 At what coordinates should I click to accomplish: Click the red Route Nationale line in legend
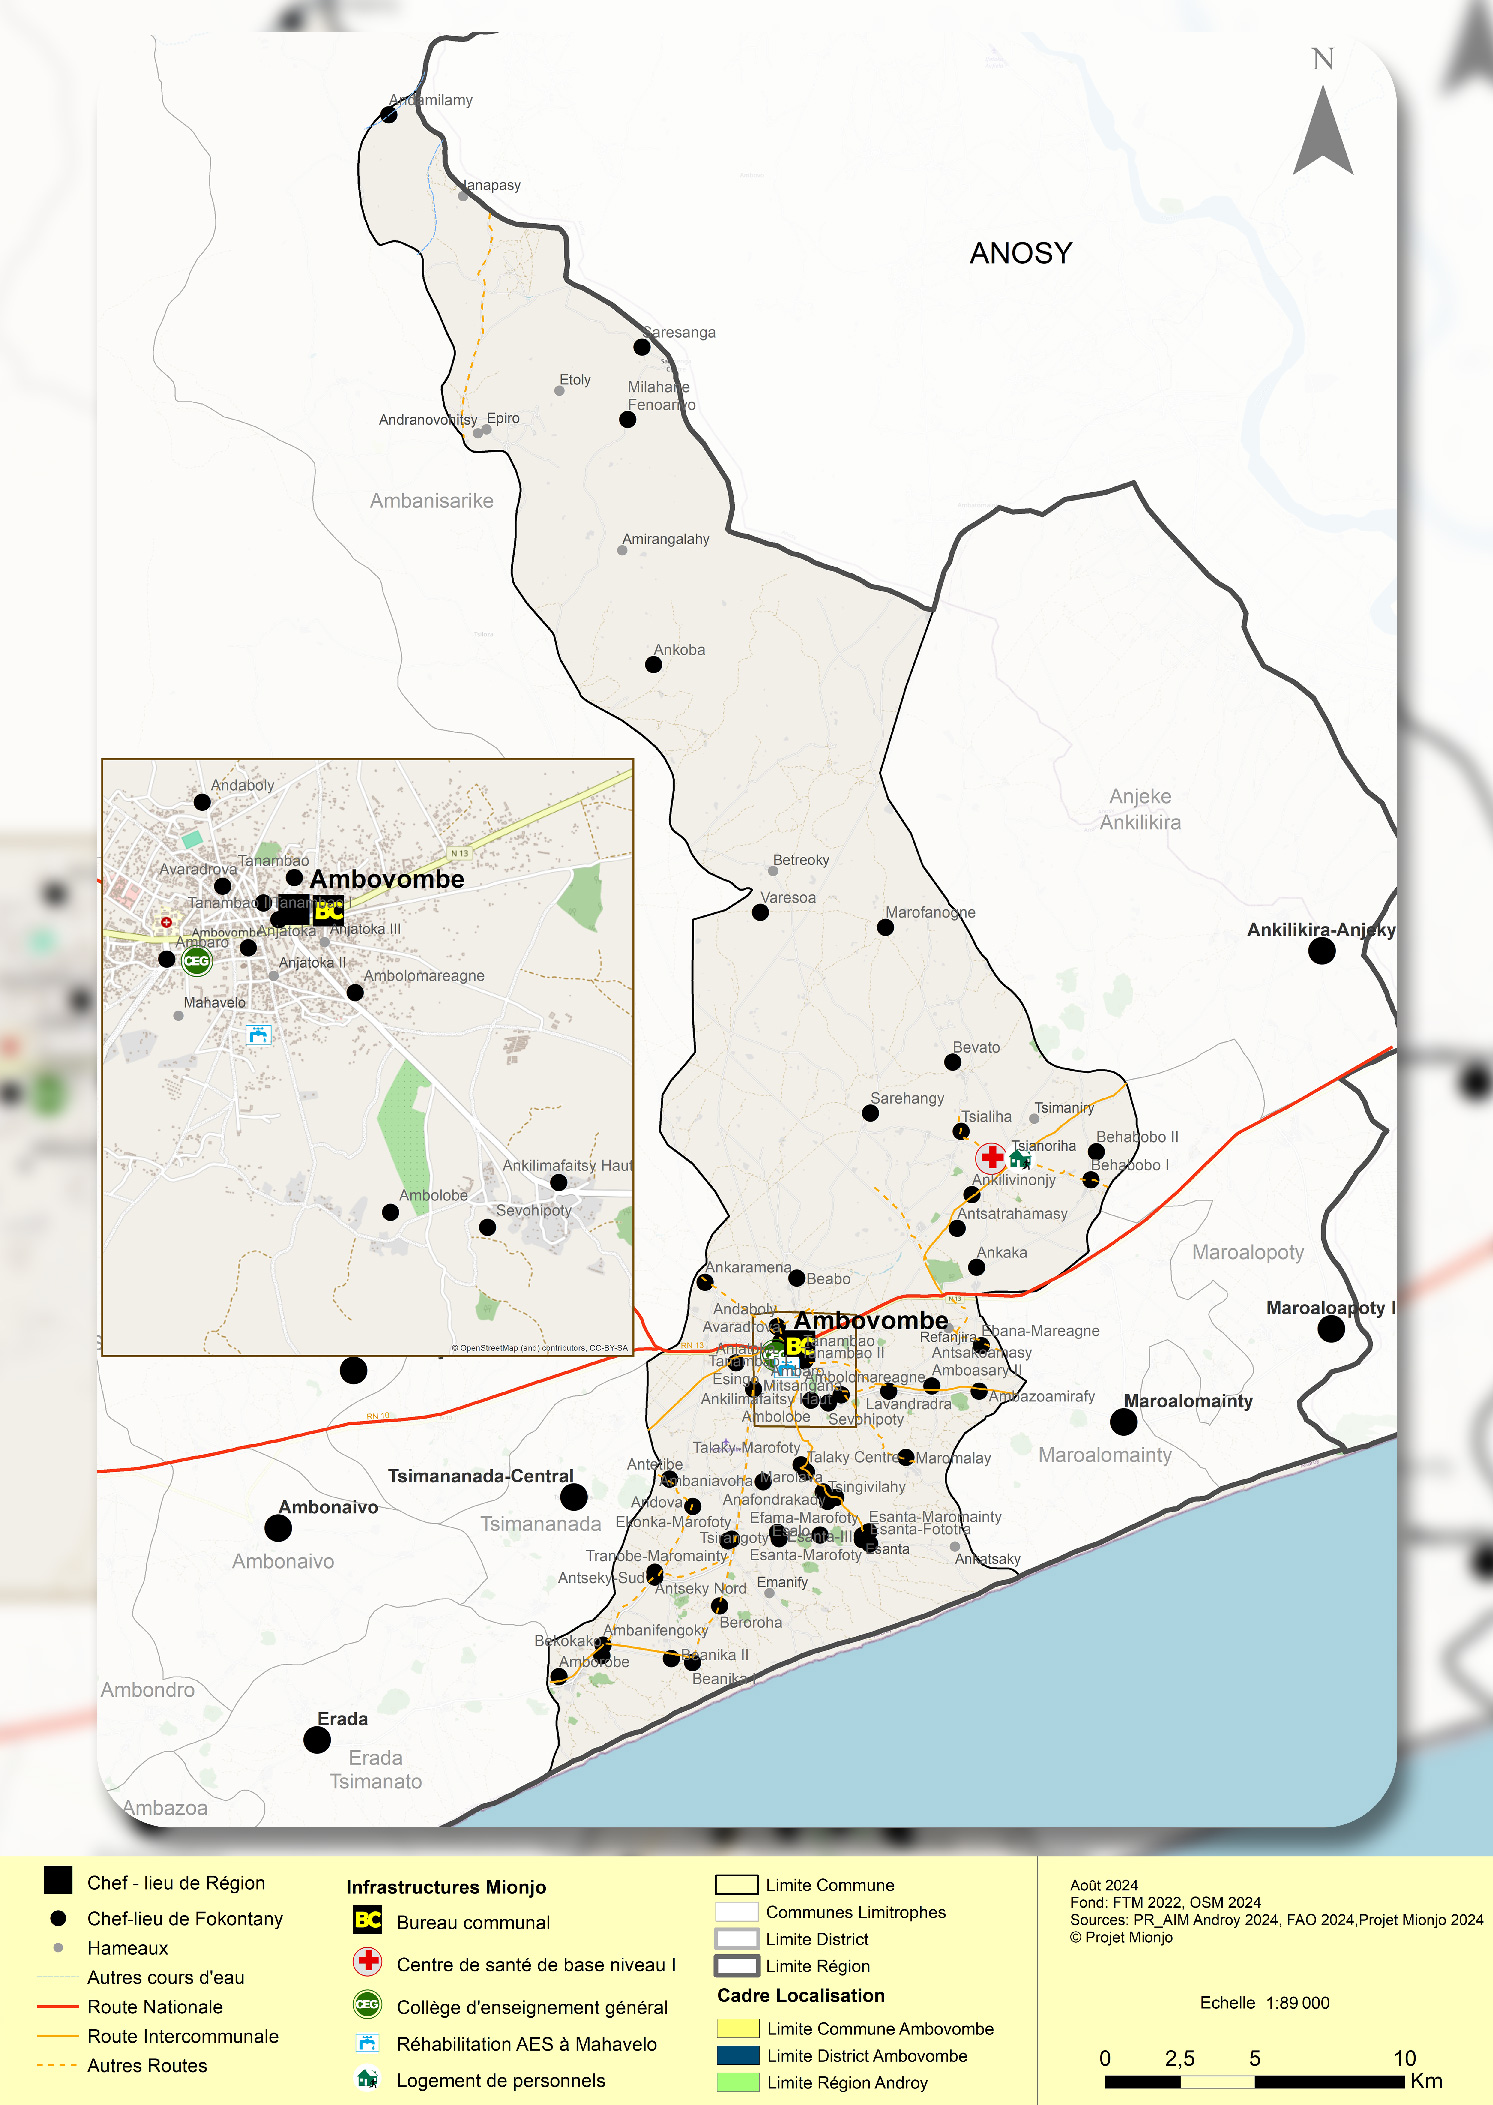pyautogui.click(x=57, y=2006)
